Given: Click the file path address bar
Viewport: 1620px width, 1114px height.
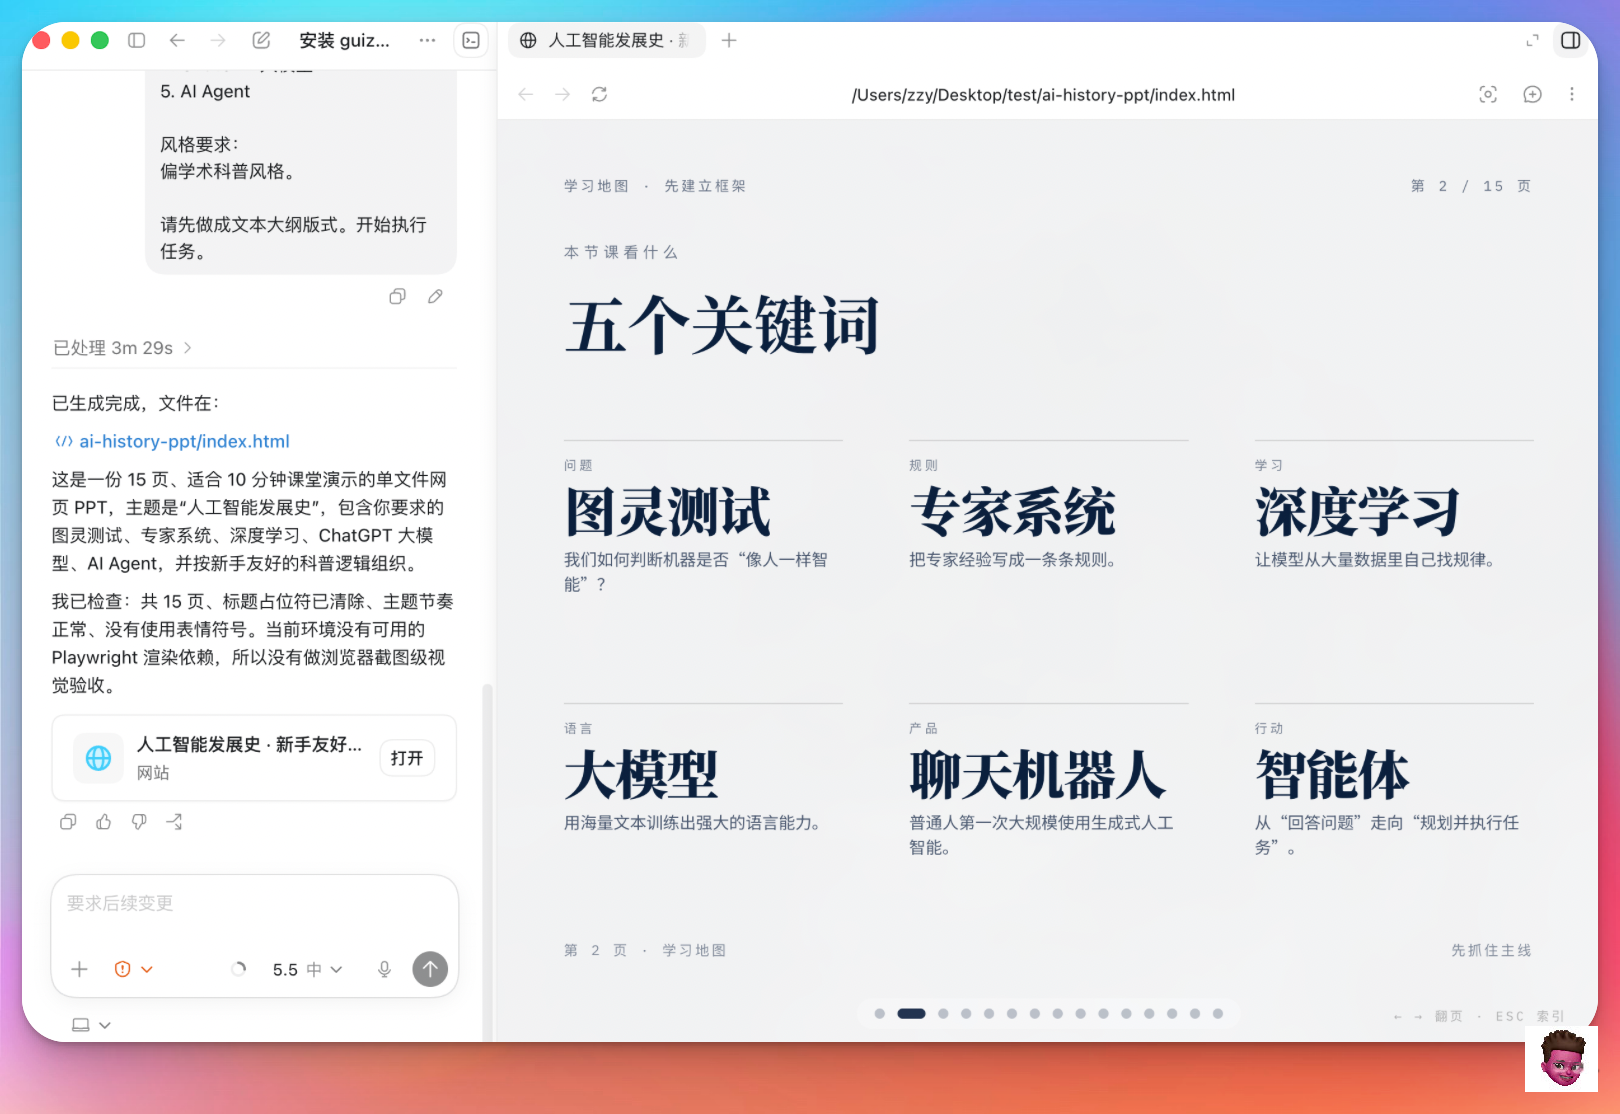Looking at the screenshot, I should (1043, 95).
